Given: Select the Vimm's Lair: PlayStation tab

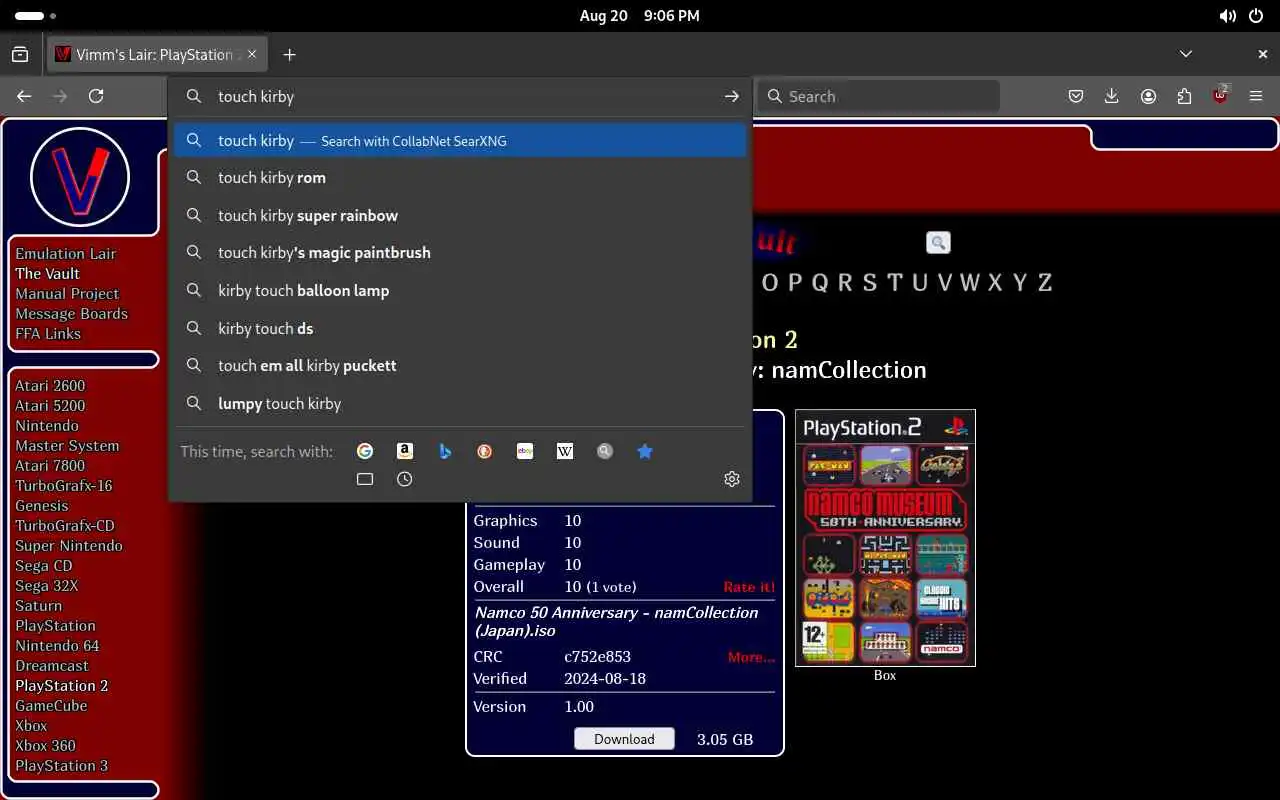Looking at the screenshot, I should click(157, 54).
